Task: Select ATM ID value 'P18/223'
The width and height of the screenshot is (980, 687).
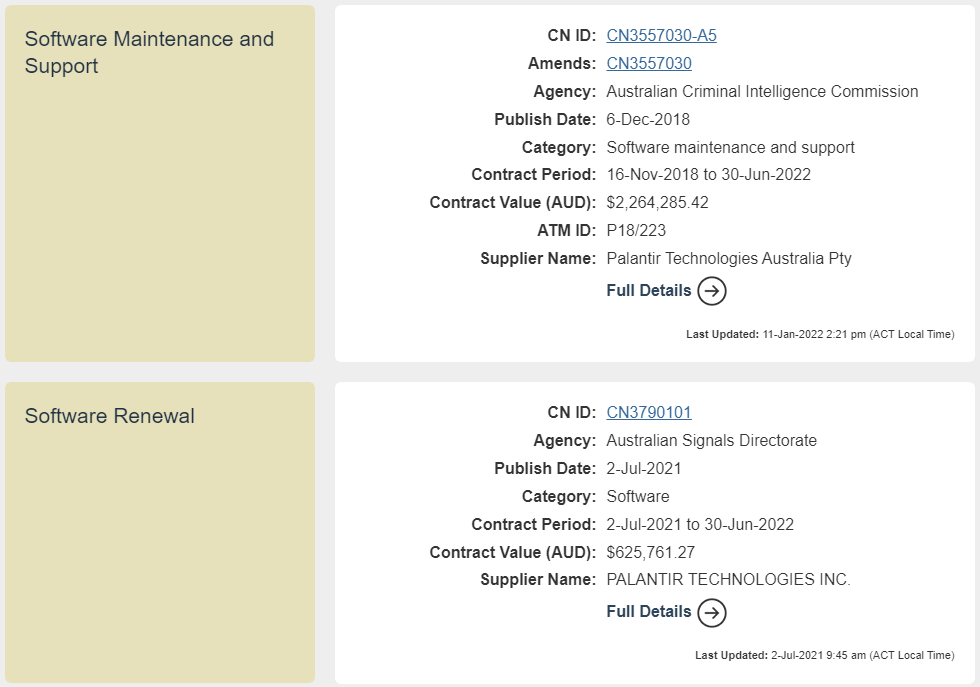Action: [x=636, y=231]
